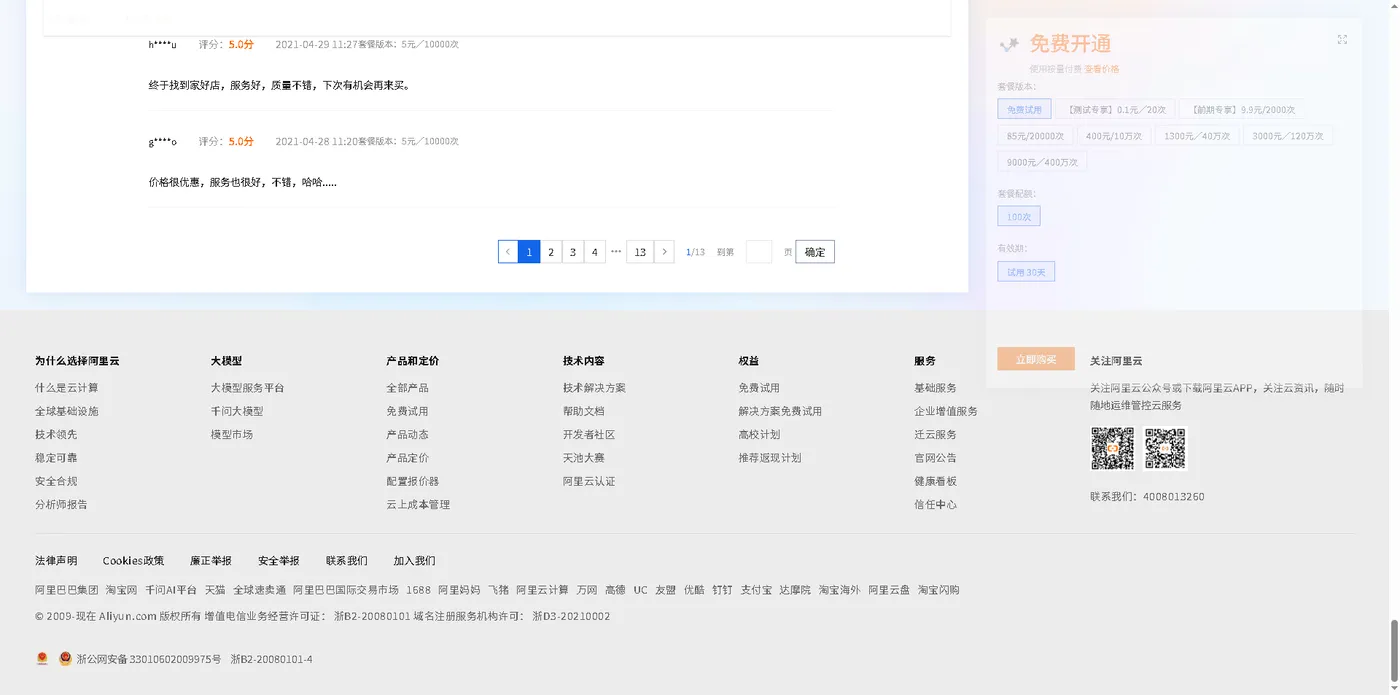
Task: Jump to last review page 13
Action: 640,252
